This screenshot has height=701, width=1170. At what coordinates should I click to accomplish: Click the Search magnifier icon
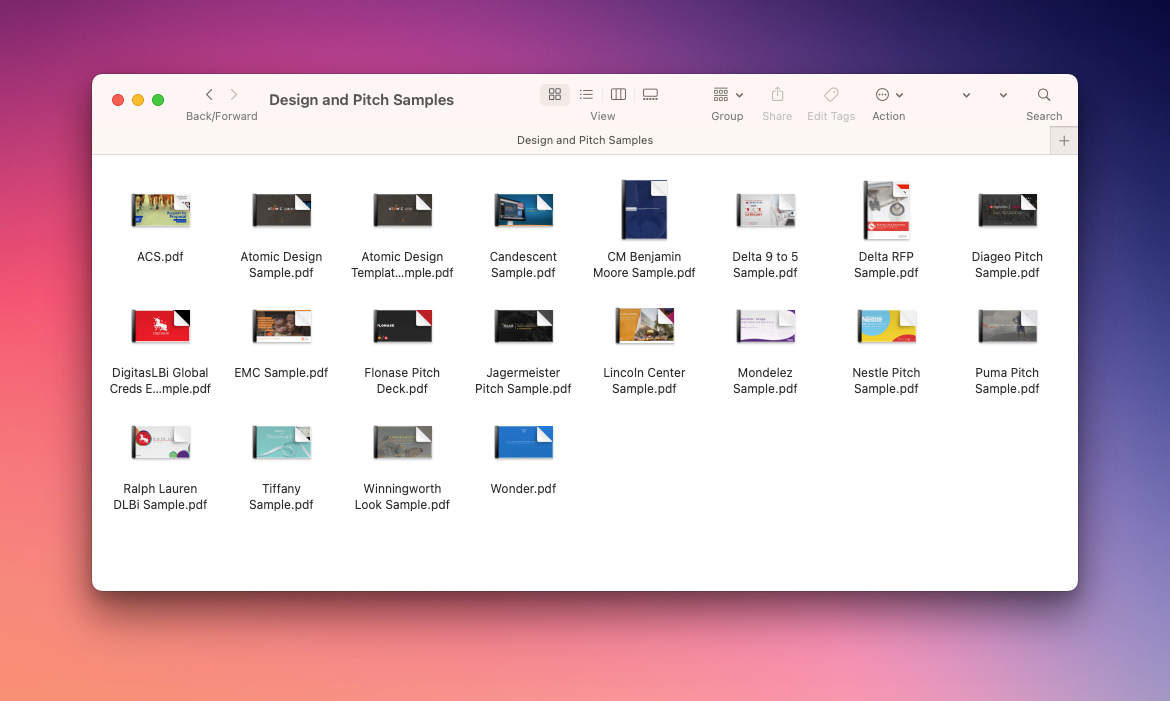pyautogui.click(x=1044, y=95)
